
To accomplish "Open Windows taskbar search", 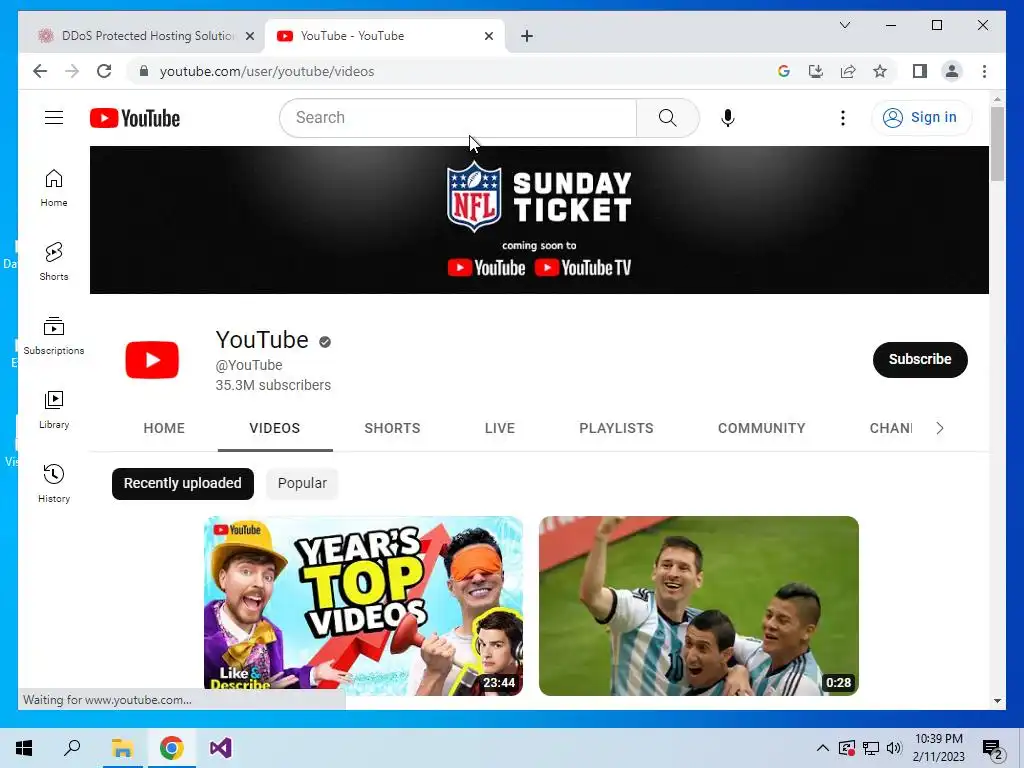I will coord(72,748).
